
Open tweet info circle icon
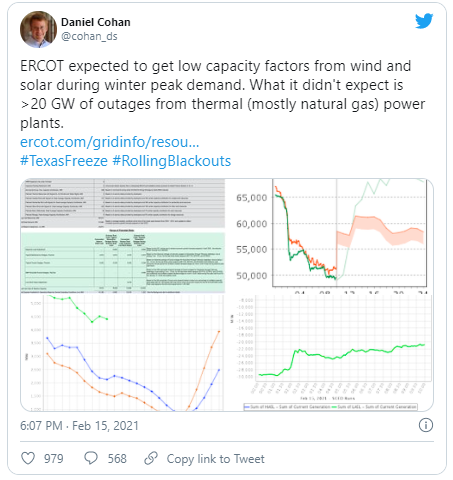pyautogui.click(x=426, y=425)
